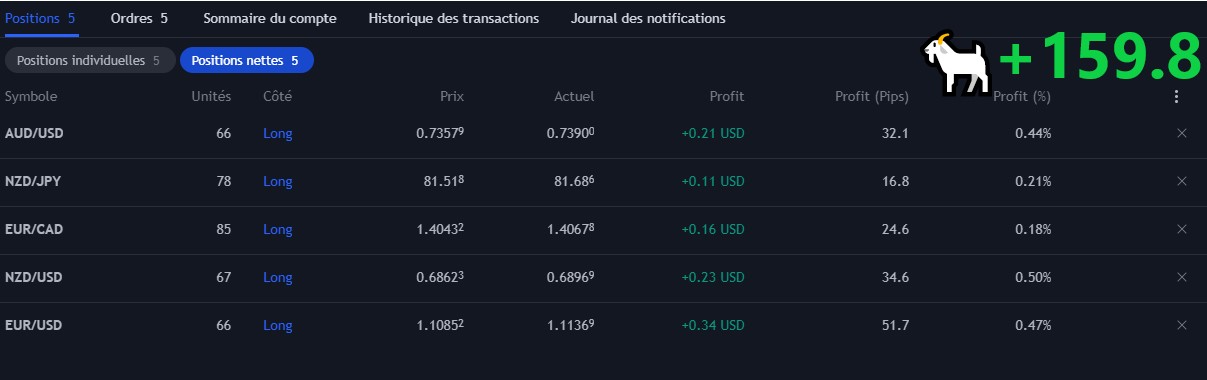1207x380 pixels.
Task: Select the Positions nettes pill
Action: pyautogui.click(x=246, y=61)
